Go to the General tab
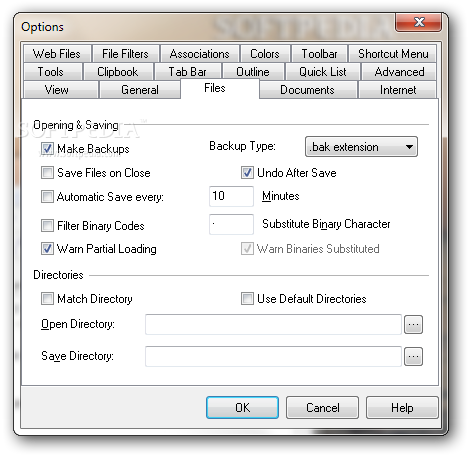Screen dimensions: 469x456 tap(140, 90)
